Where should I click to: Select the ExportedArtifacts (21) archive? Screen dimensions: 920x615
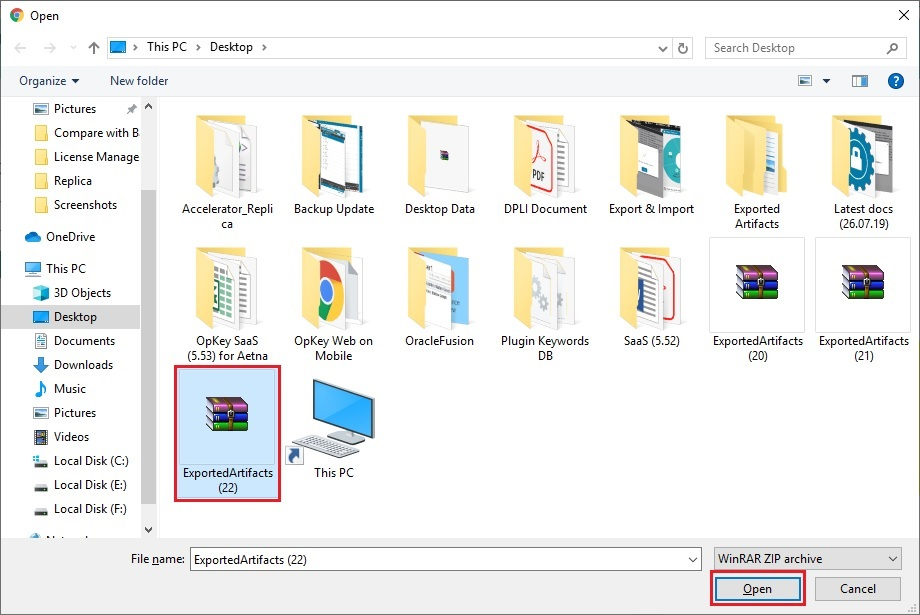point(863,300)
